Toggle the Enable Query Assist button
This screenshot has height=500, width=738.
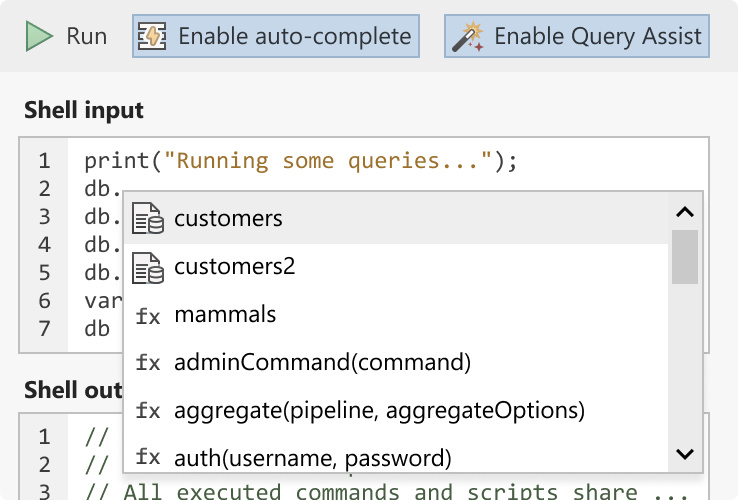[x=577, y=36]
